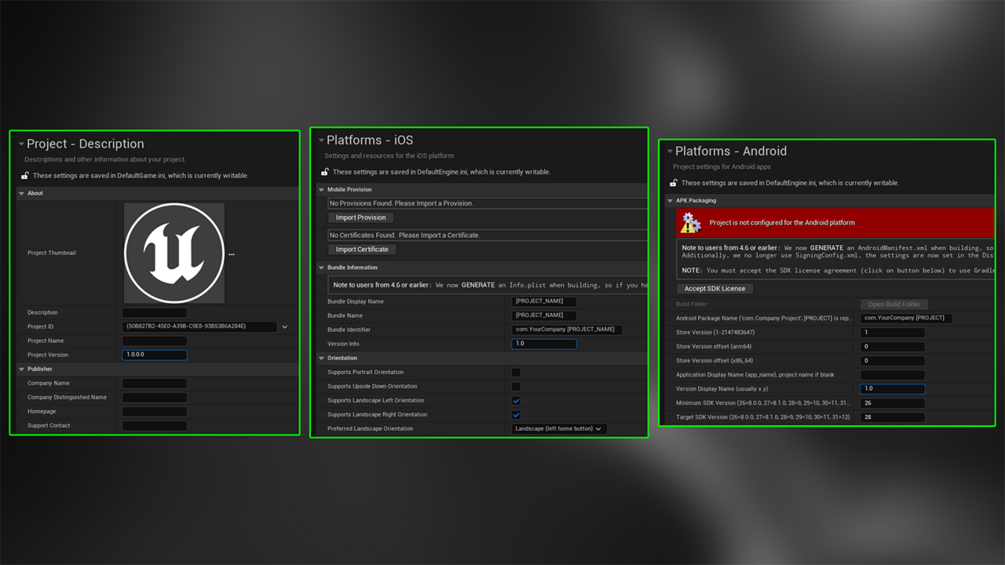Click the Import Provision button
This screenshot has height=565, width=1005.
[361, 218]
